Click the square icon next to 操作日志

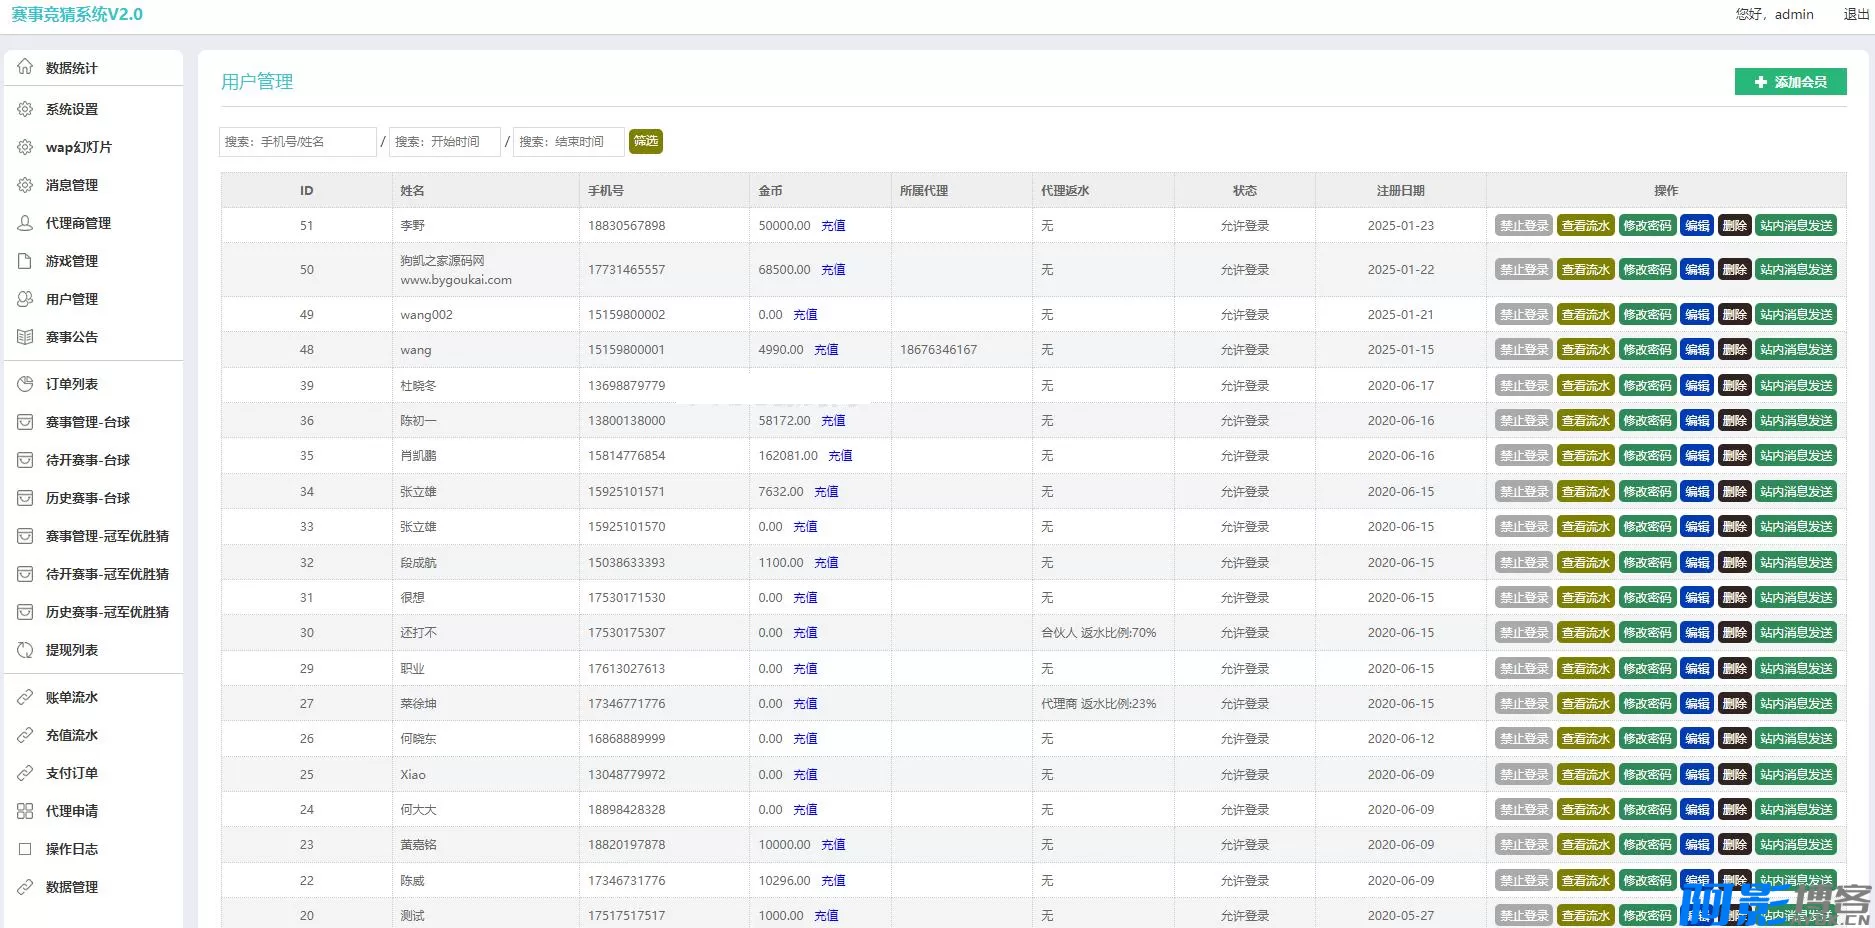pos(25,849)
